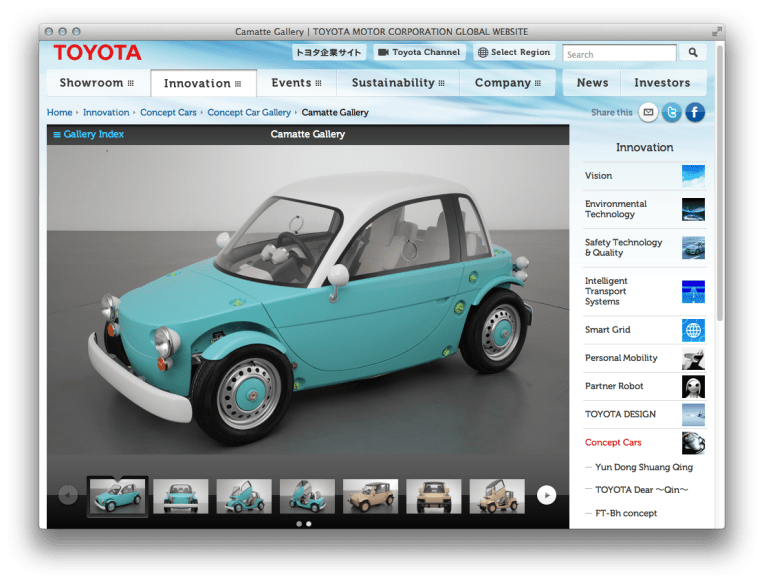Image resolution: width=764 pixels, height=583 pixels.
Task: Expand the Sustainability navigation menu
Action: click(398, 83)
